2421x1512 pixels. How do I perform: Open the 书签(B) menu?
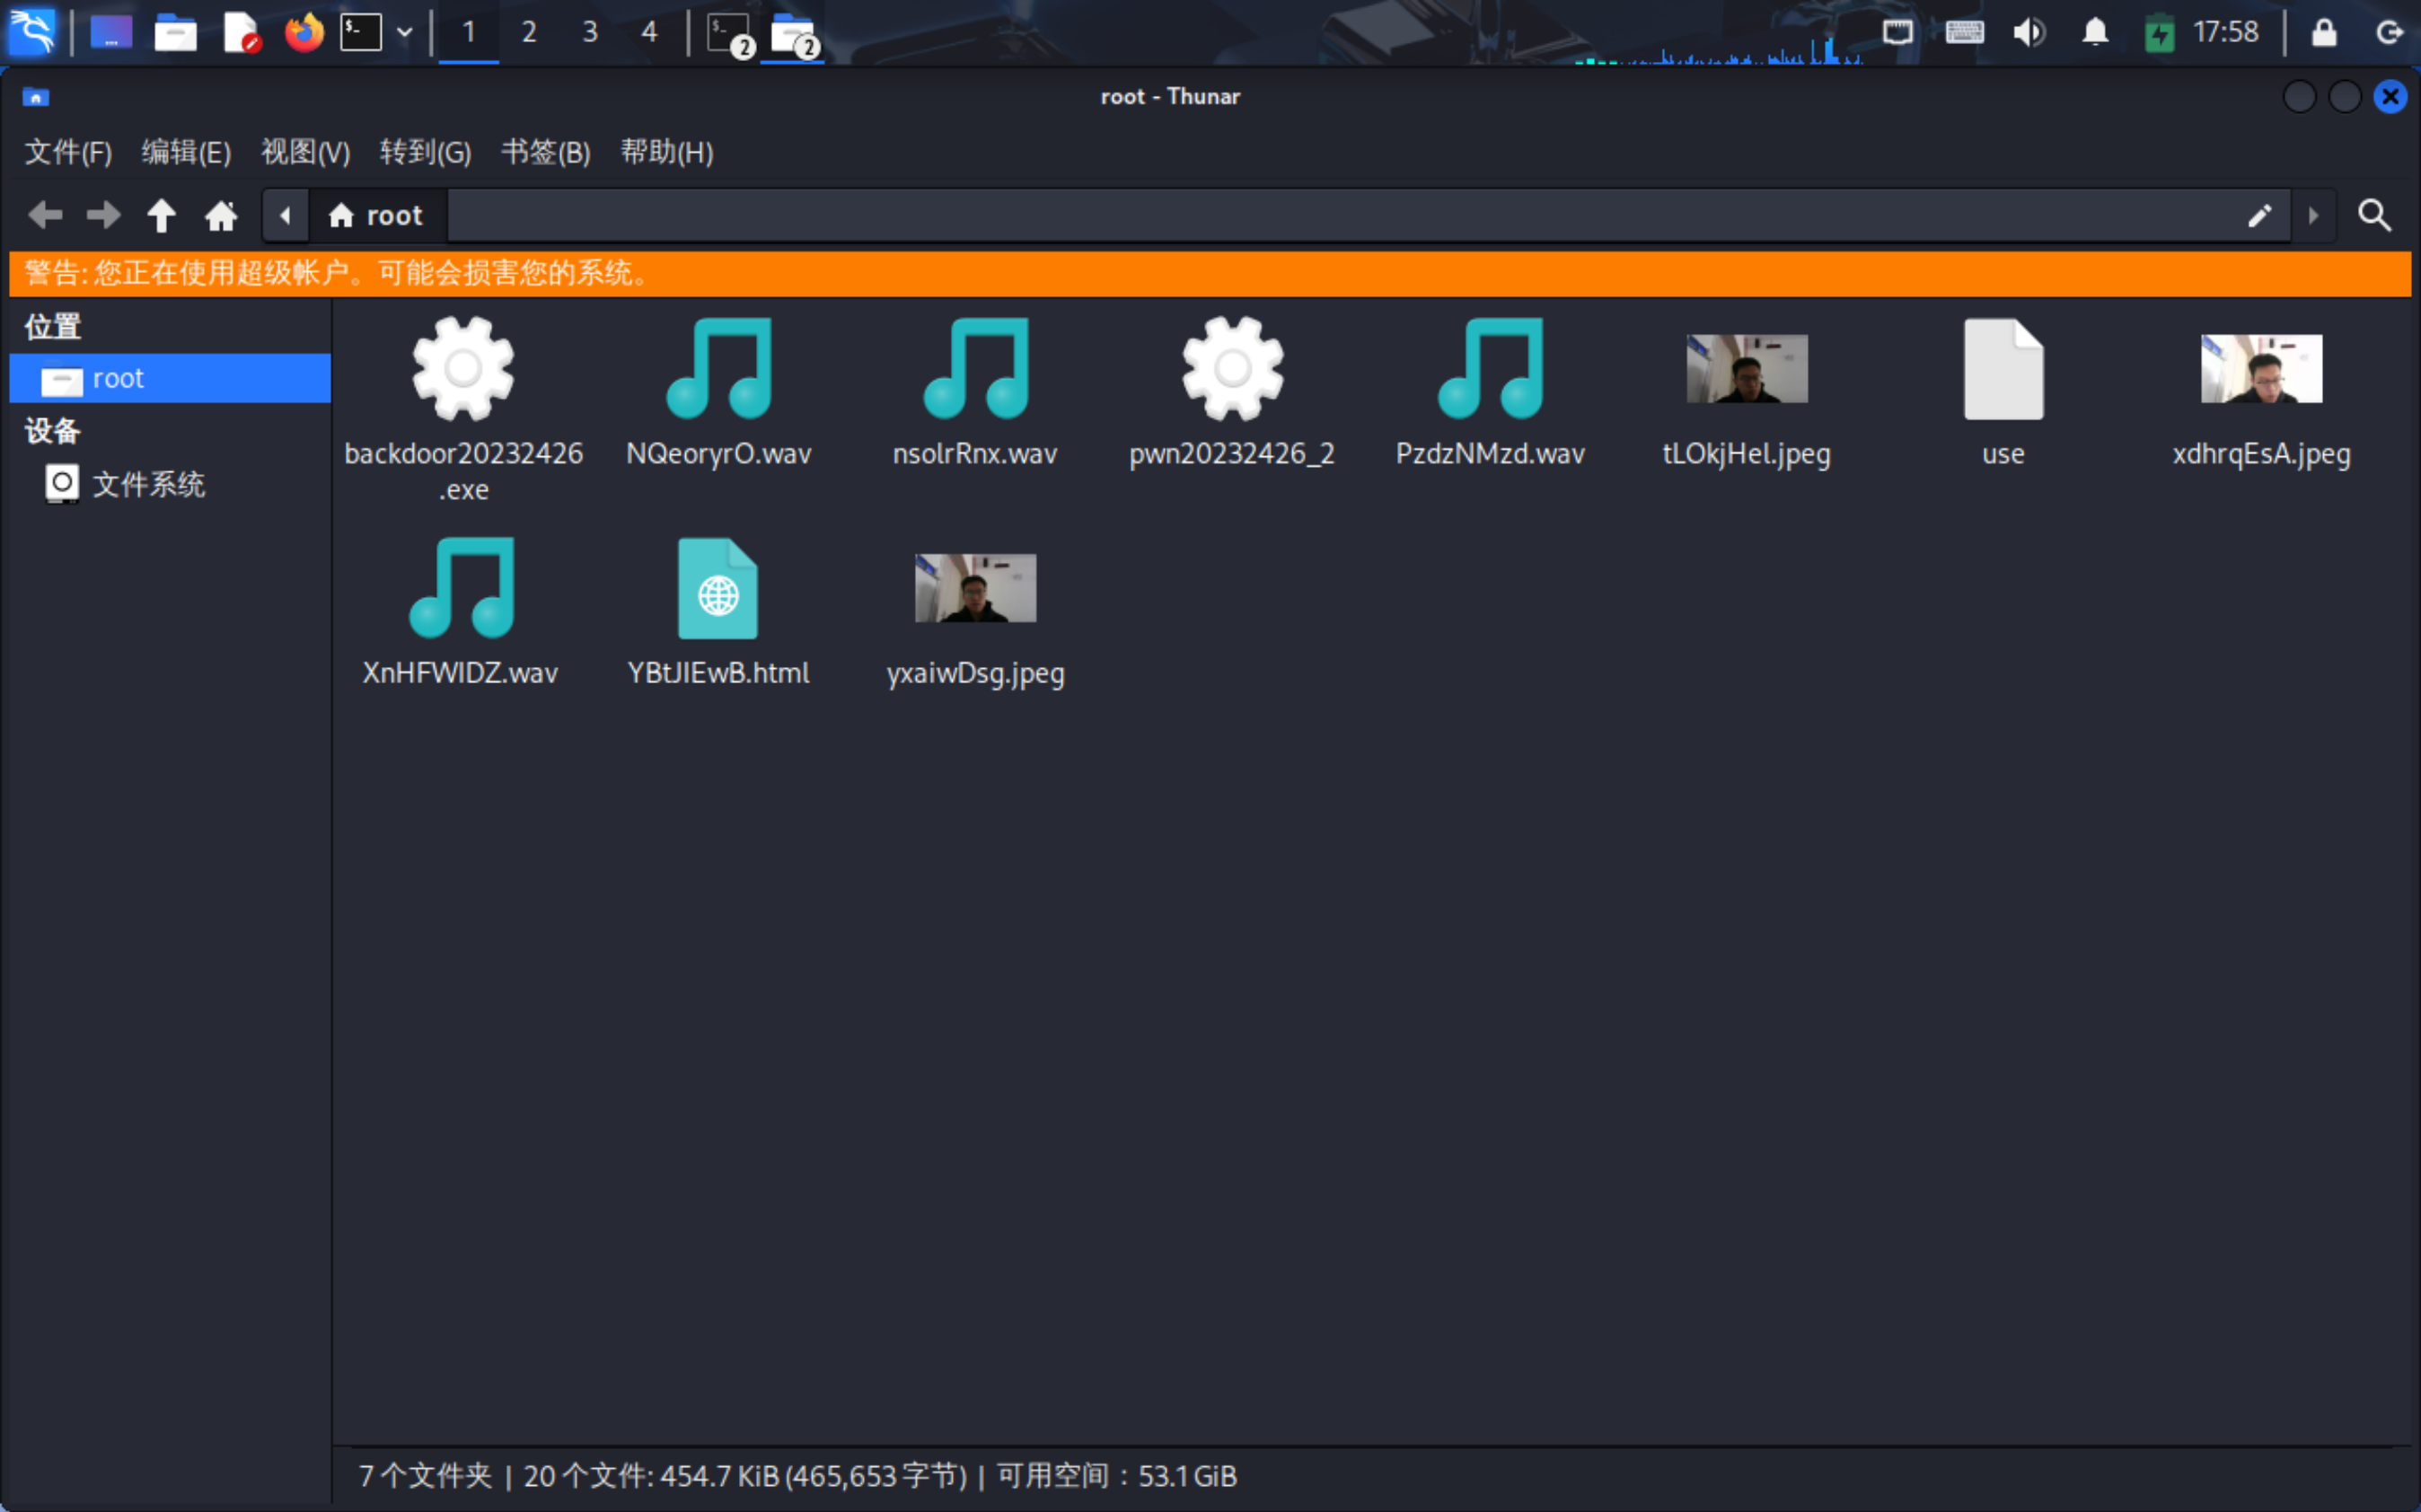point(545,152)
